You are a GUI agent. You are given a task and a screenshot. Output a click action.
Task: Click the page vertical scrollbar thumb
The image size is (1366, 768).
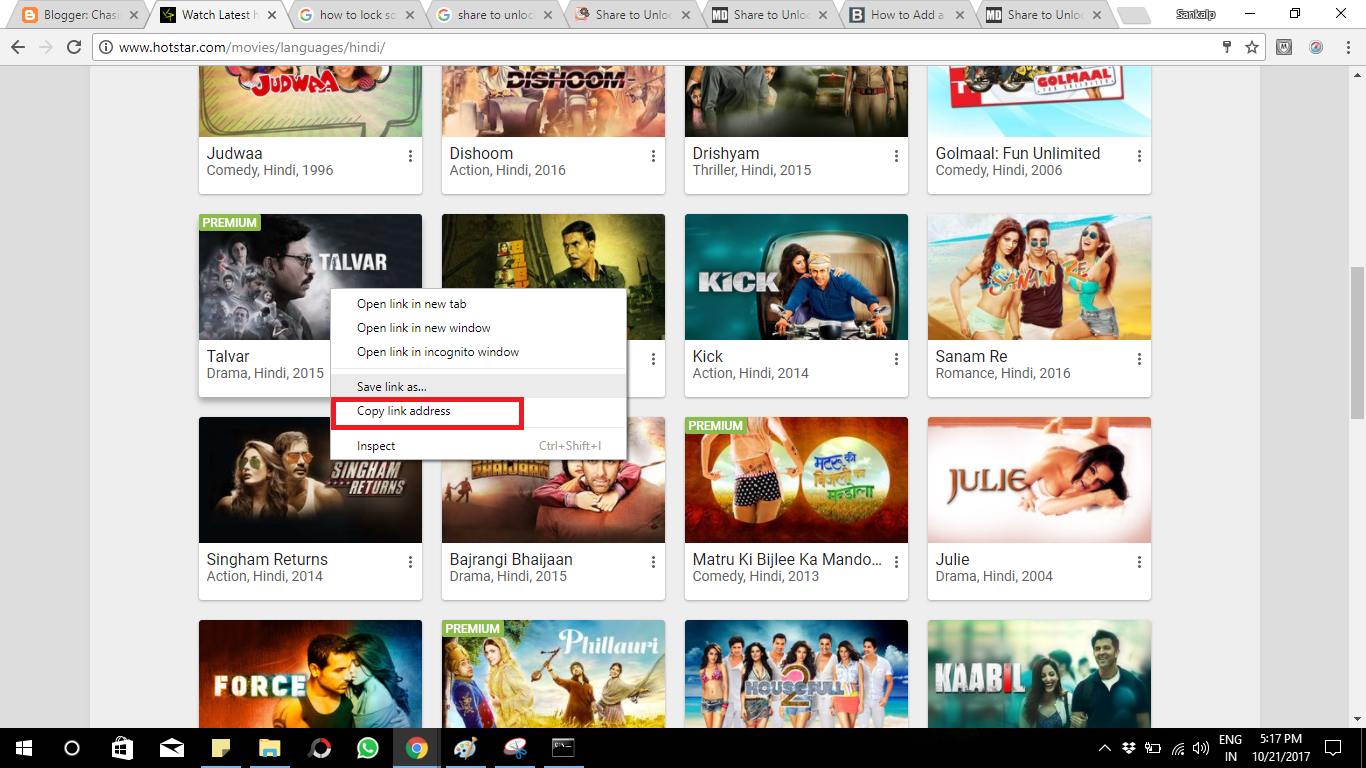pyautogui.click(x=1357, y=342)
